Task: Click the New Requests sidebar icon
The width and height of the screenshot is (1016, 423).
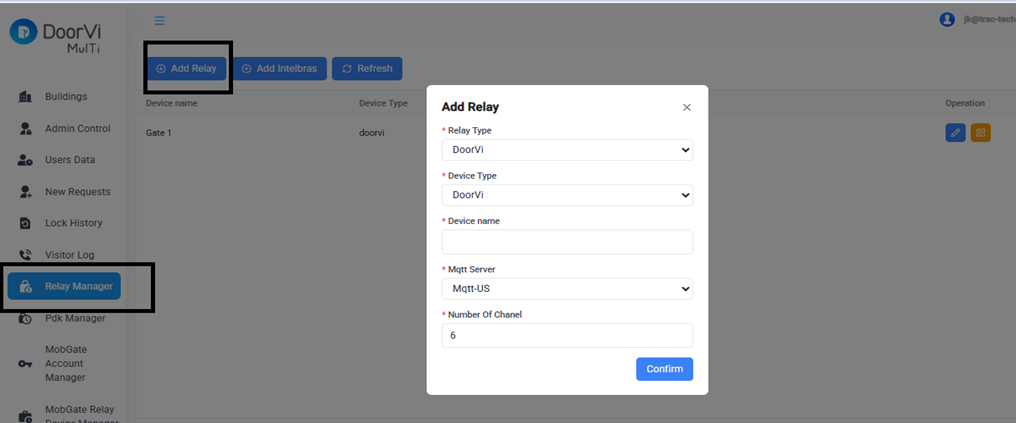Action: point(25,192)
